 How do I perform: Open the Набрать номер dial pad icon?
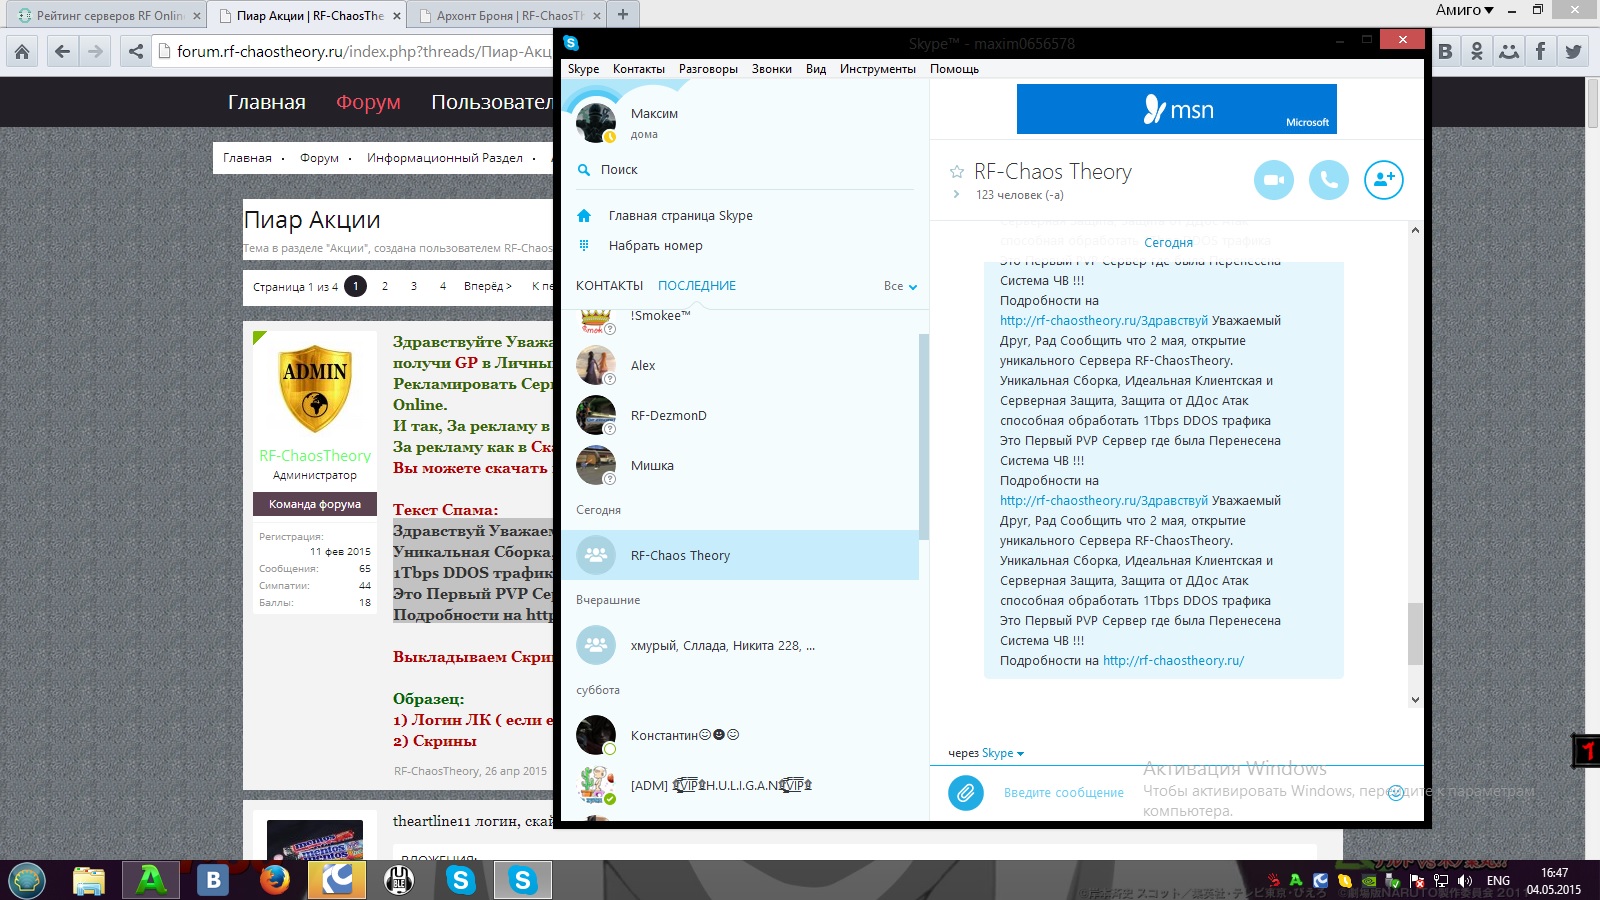click(584, 246)
